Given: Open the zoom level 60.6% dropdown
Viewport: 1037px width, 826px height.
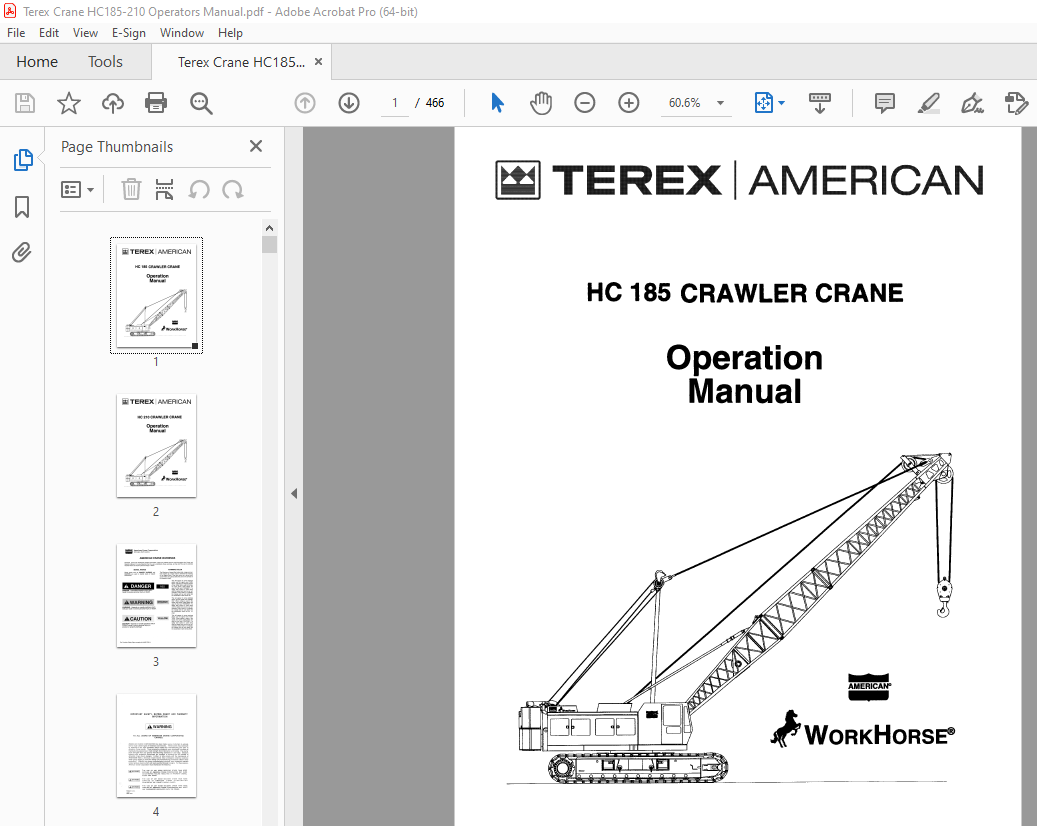Looking at the screenshot, I should [720, 103].
